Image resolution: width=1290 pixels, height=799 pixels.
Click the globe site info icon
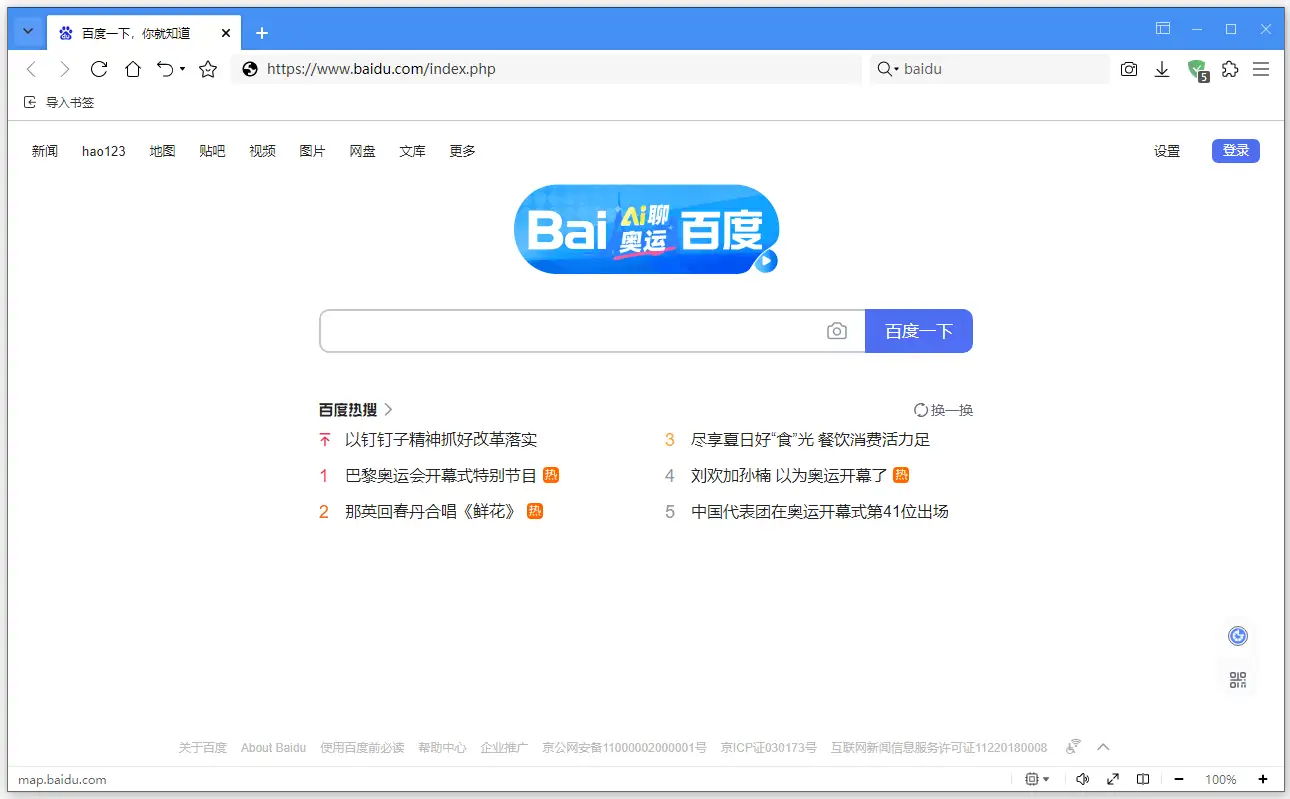pos(250,69)
